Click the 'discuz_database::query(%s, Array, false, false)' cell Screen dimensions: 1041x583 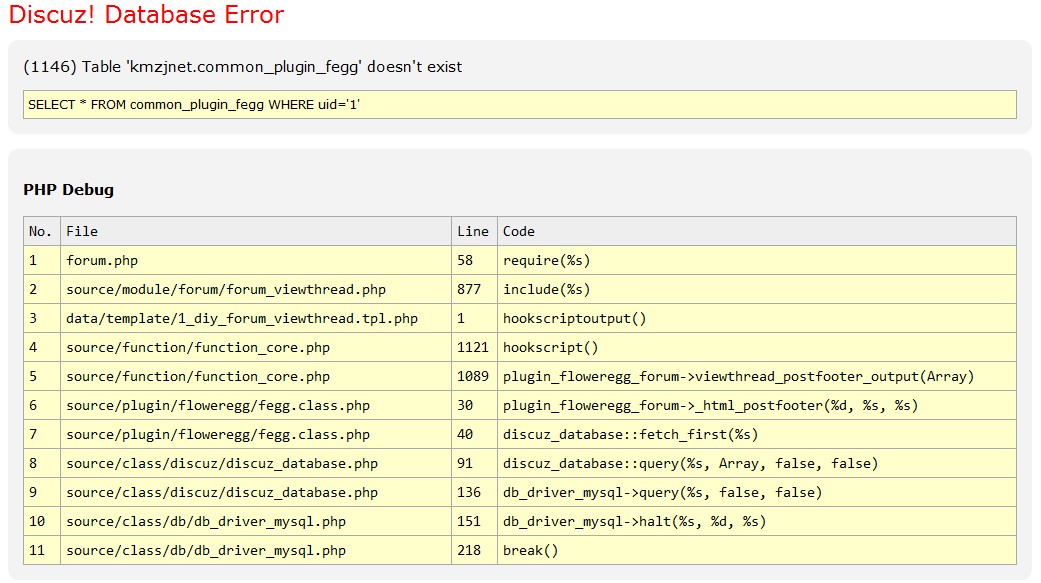(757, 463)
